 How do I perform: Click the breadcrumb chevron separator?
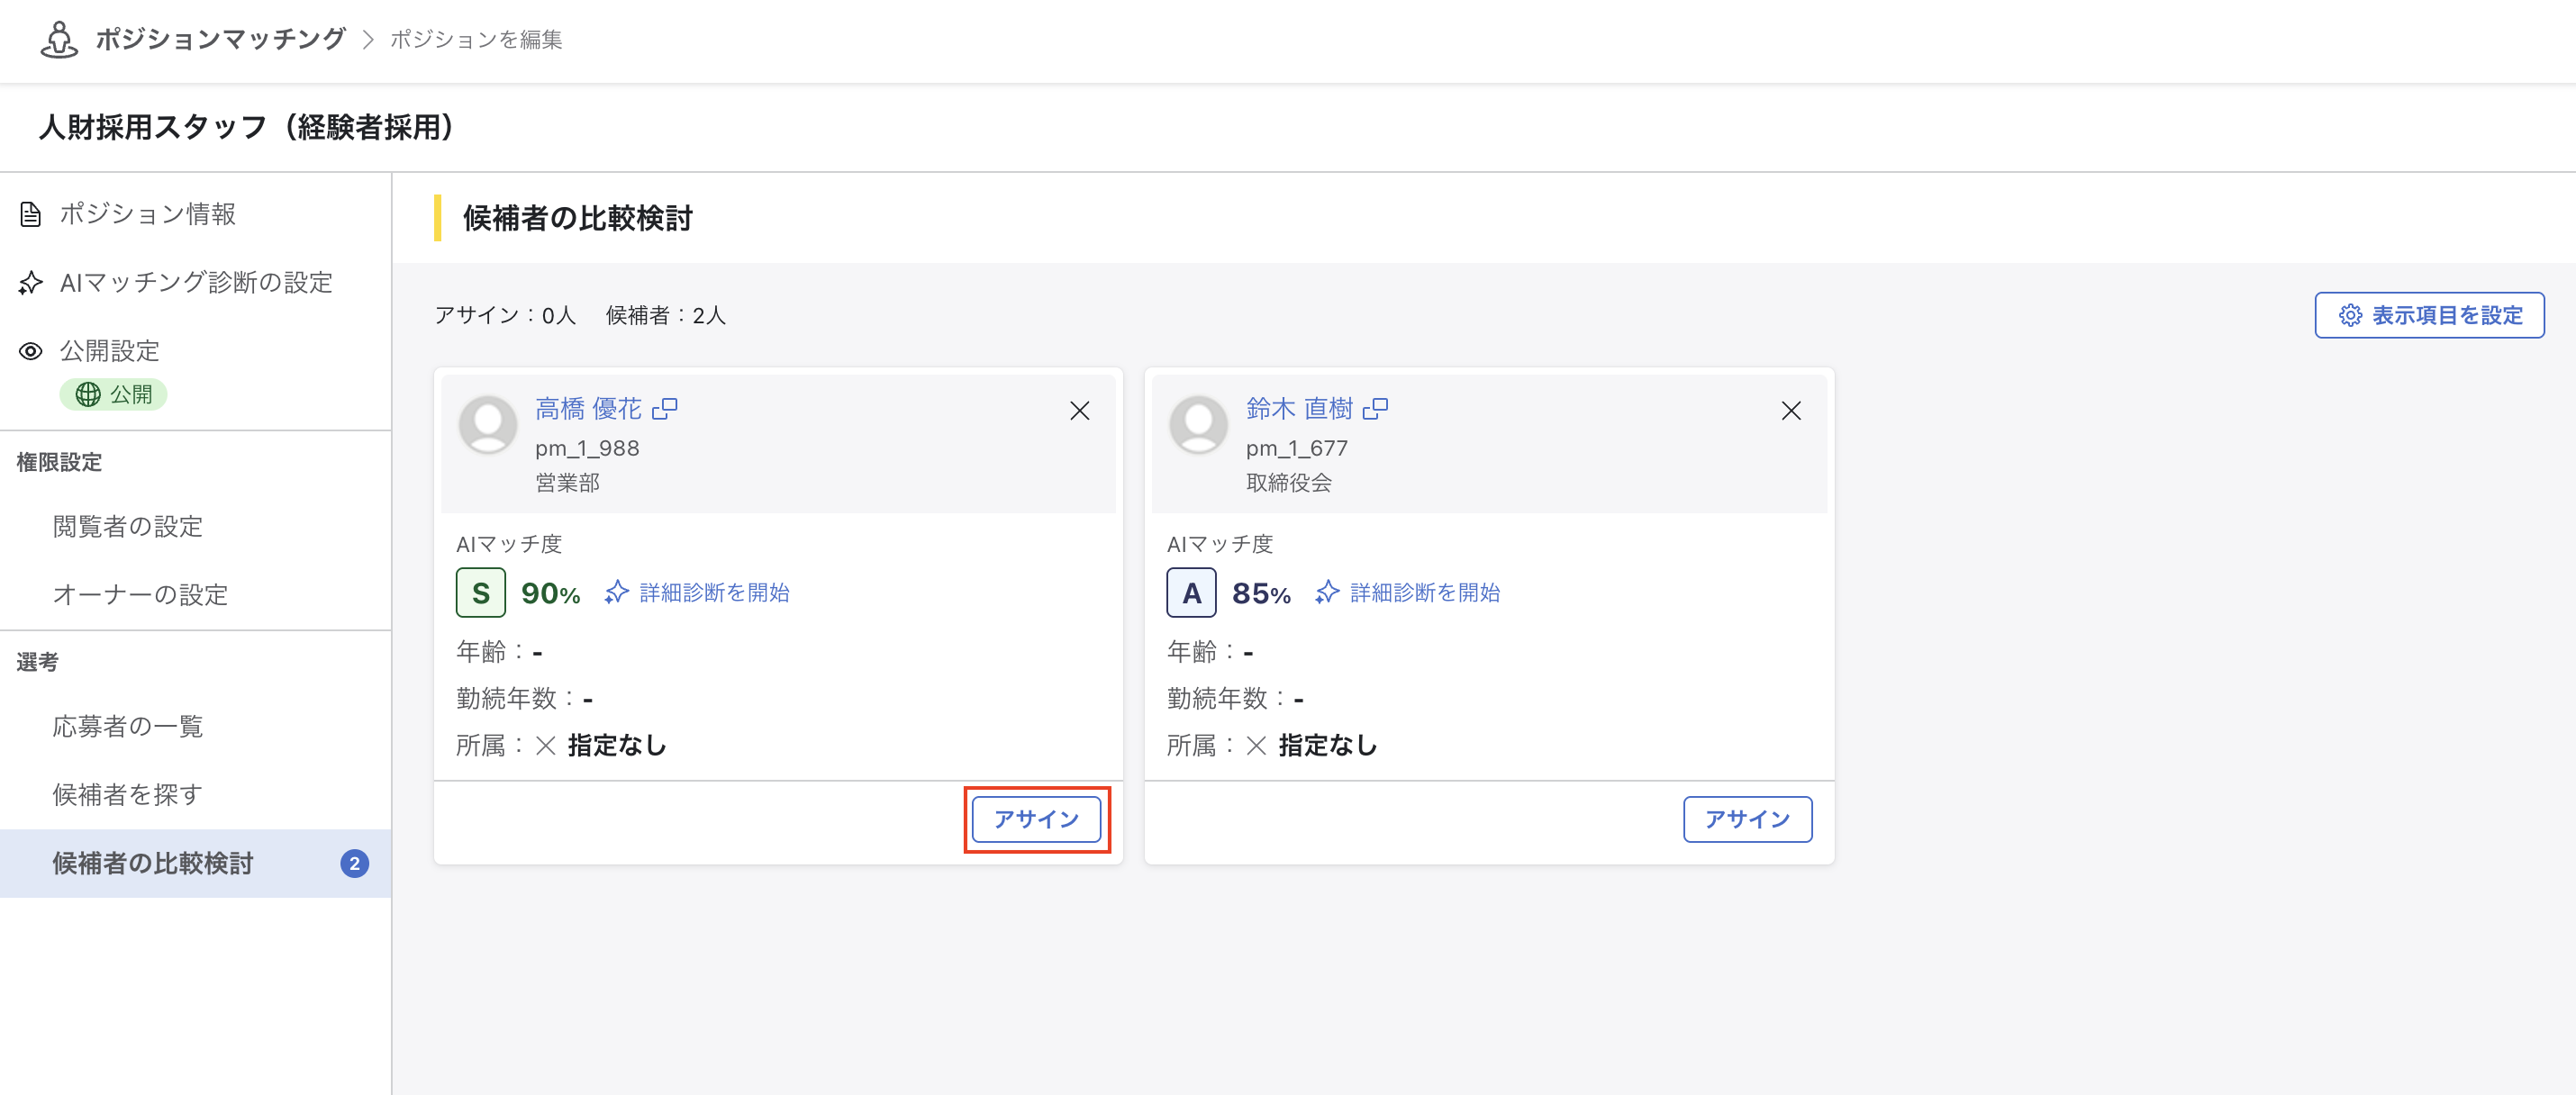tap(368, 40)
